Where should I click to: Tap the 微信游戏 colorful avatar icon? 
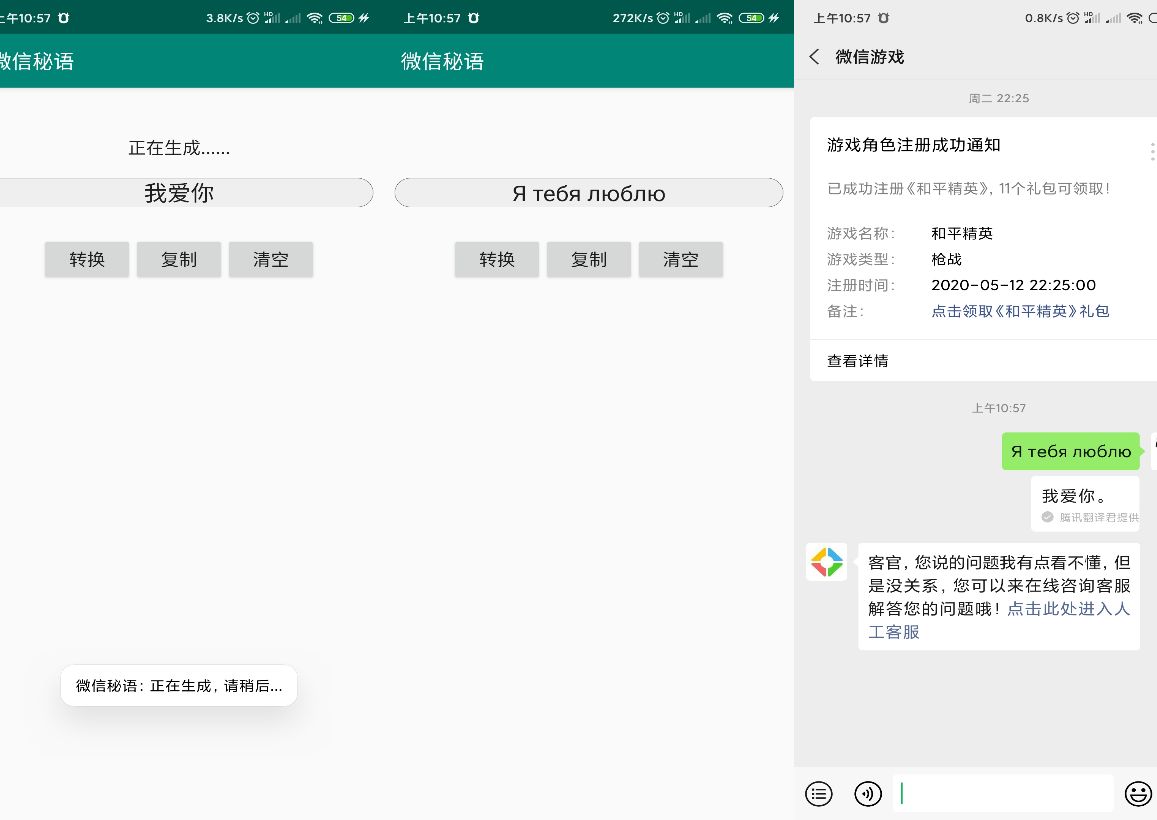click(x=827, y=562)
